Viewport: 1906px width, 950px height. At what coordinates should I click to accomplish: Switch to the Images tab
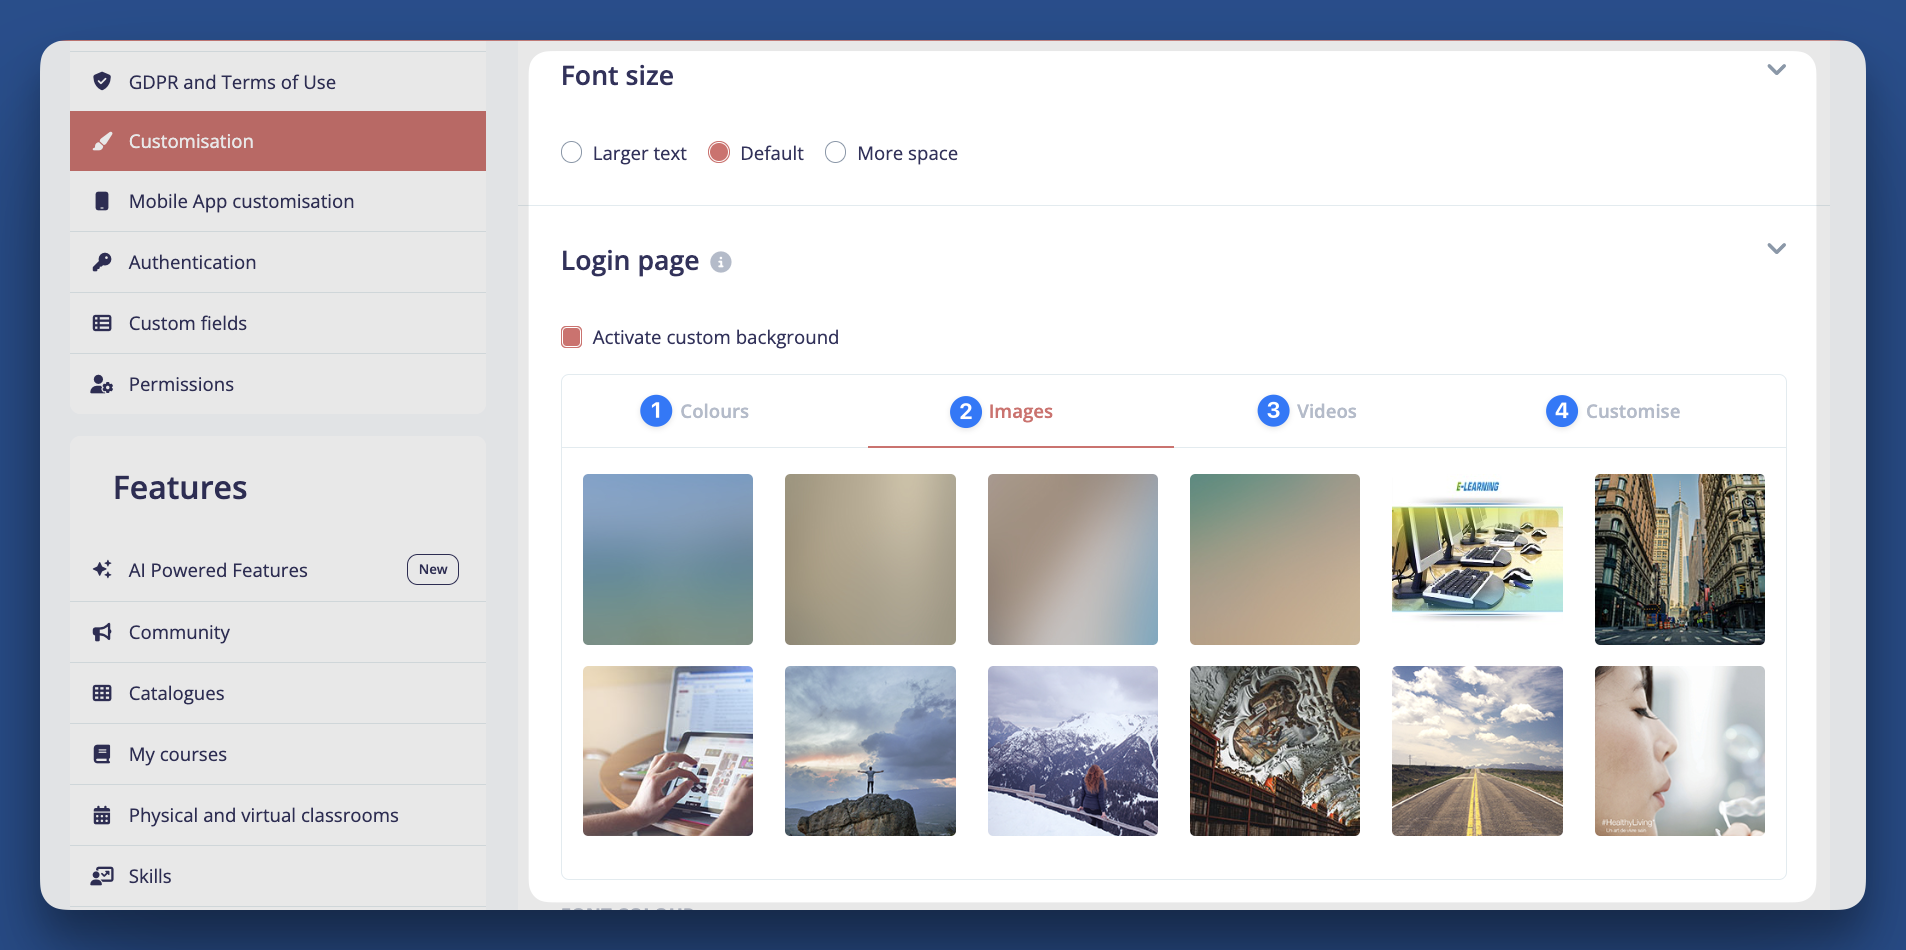(1020, 411)
